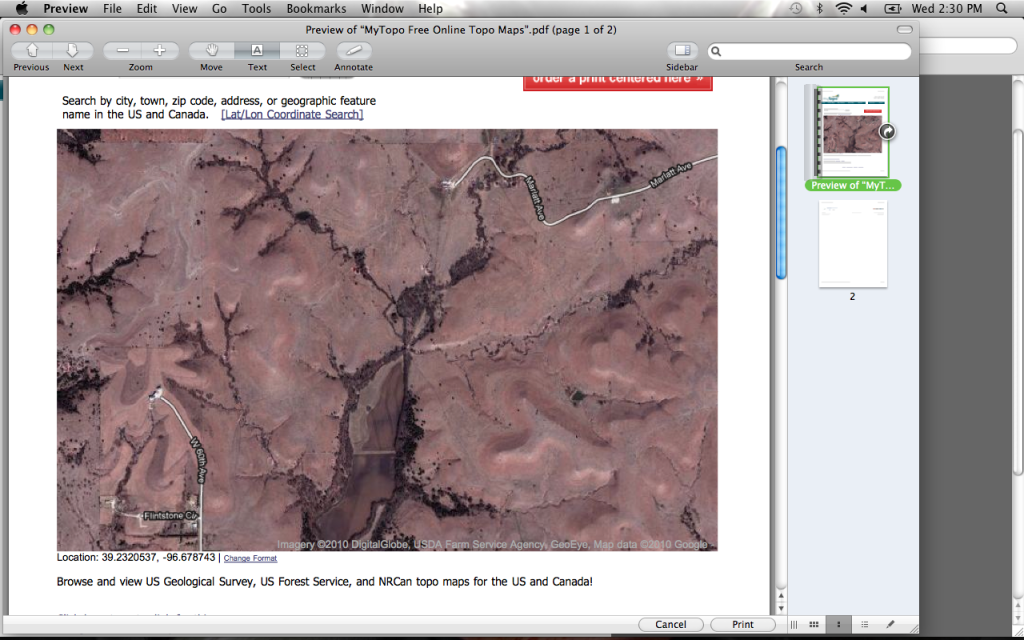Select the Move hand tool

pos(211,50)
